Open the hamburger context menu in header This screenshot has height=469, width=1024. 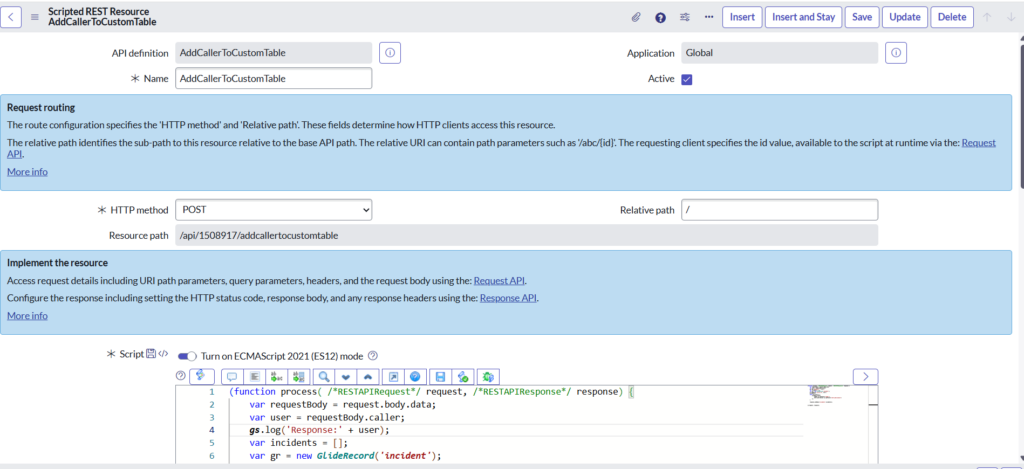(35, 17)
